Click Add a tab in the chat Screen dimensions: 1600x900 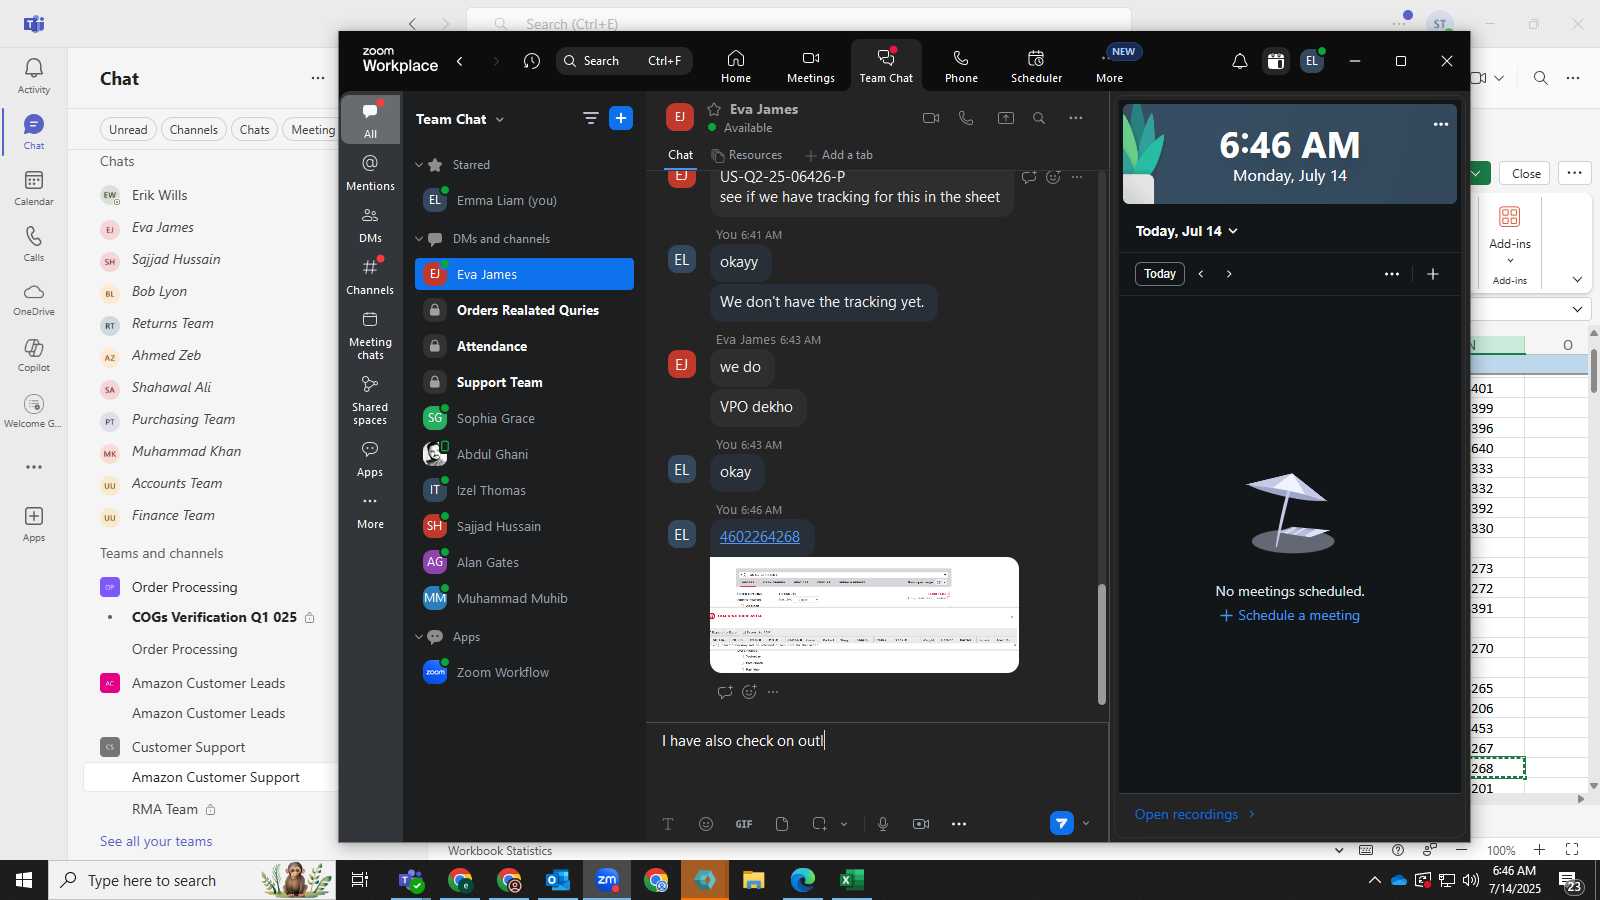tap(839, 155)
